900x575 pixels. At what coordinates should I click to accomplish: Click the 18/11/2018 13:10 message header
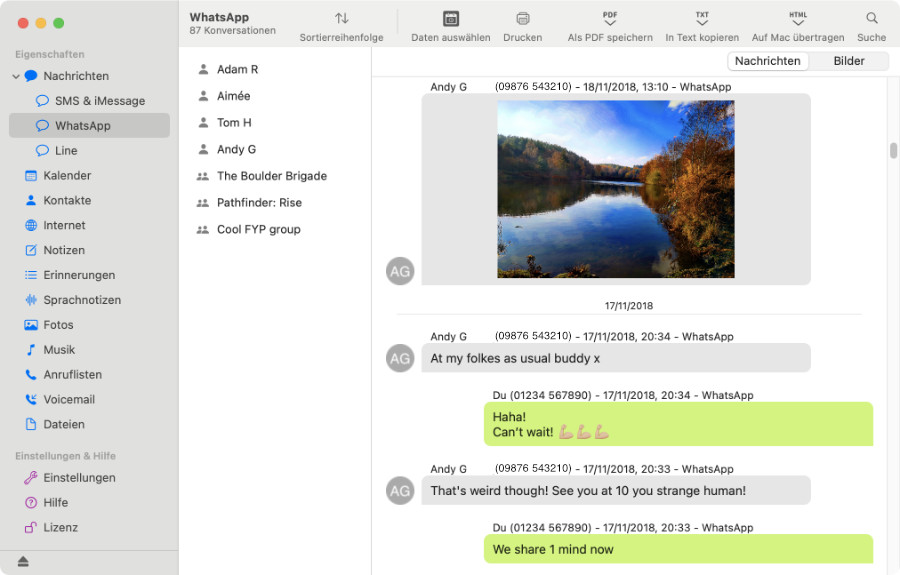581,87
